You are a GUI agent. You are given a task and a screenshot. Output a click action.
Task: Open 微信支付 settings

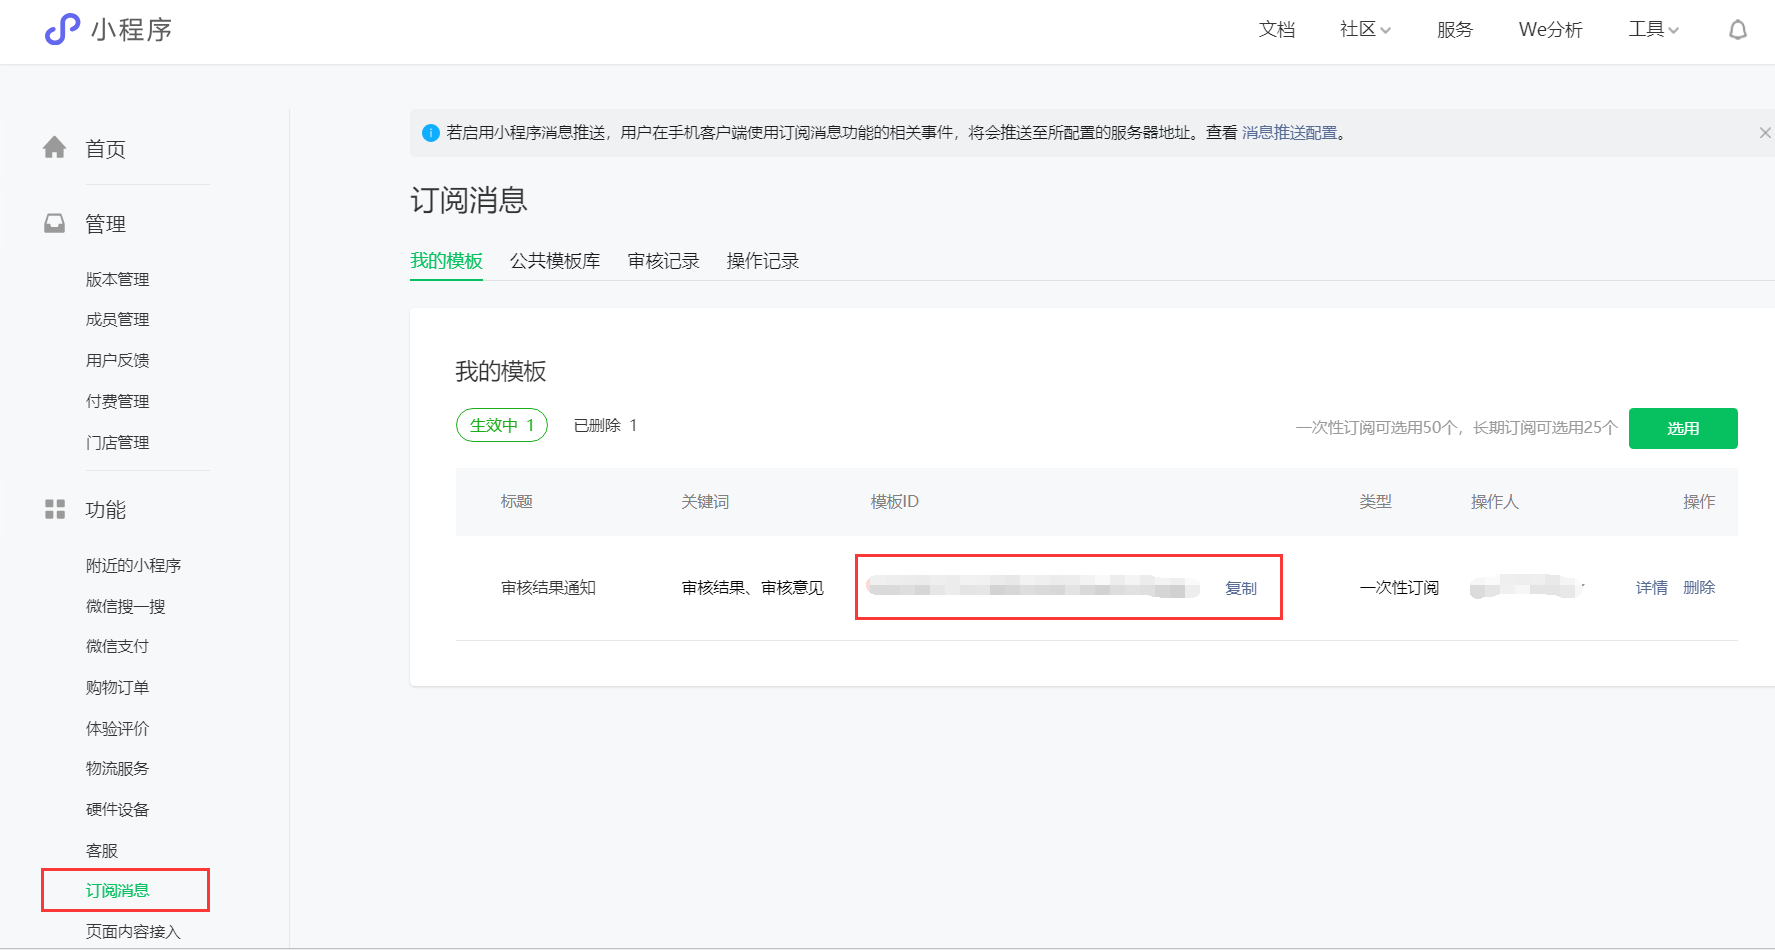[116, 645]
